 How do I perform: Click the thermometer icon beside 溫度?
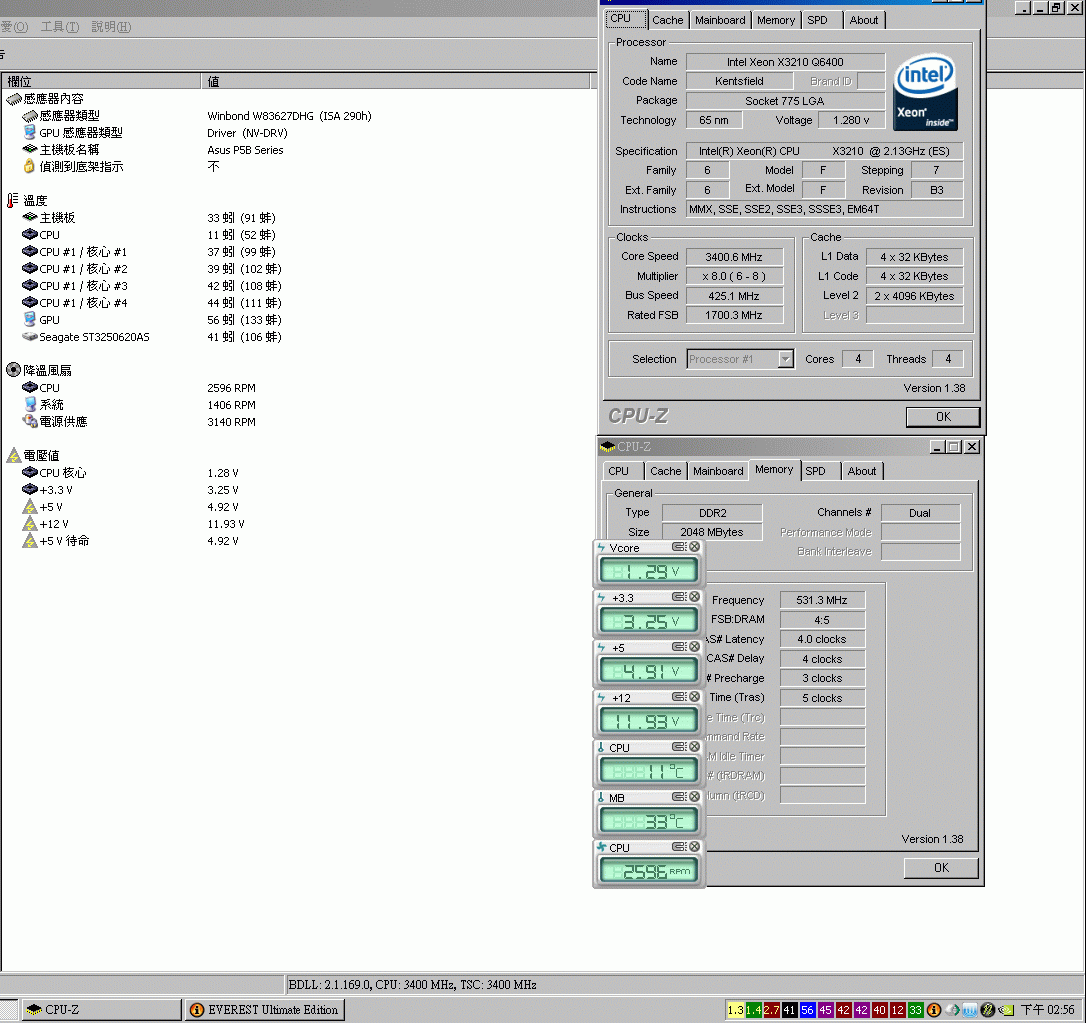pos(12,200)
